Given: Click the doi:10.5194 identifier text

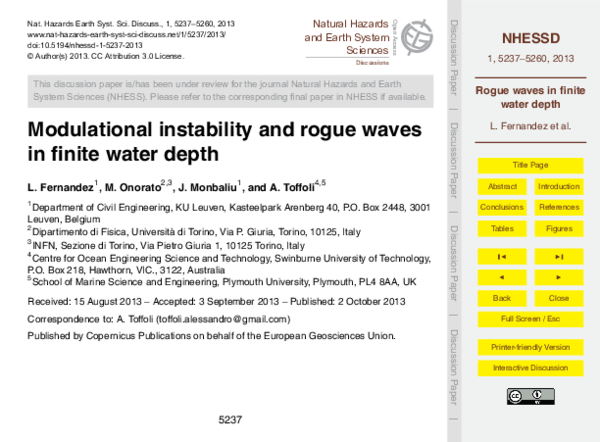Looking at the screenshot, I should [x=85, y=45].
